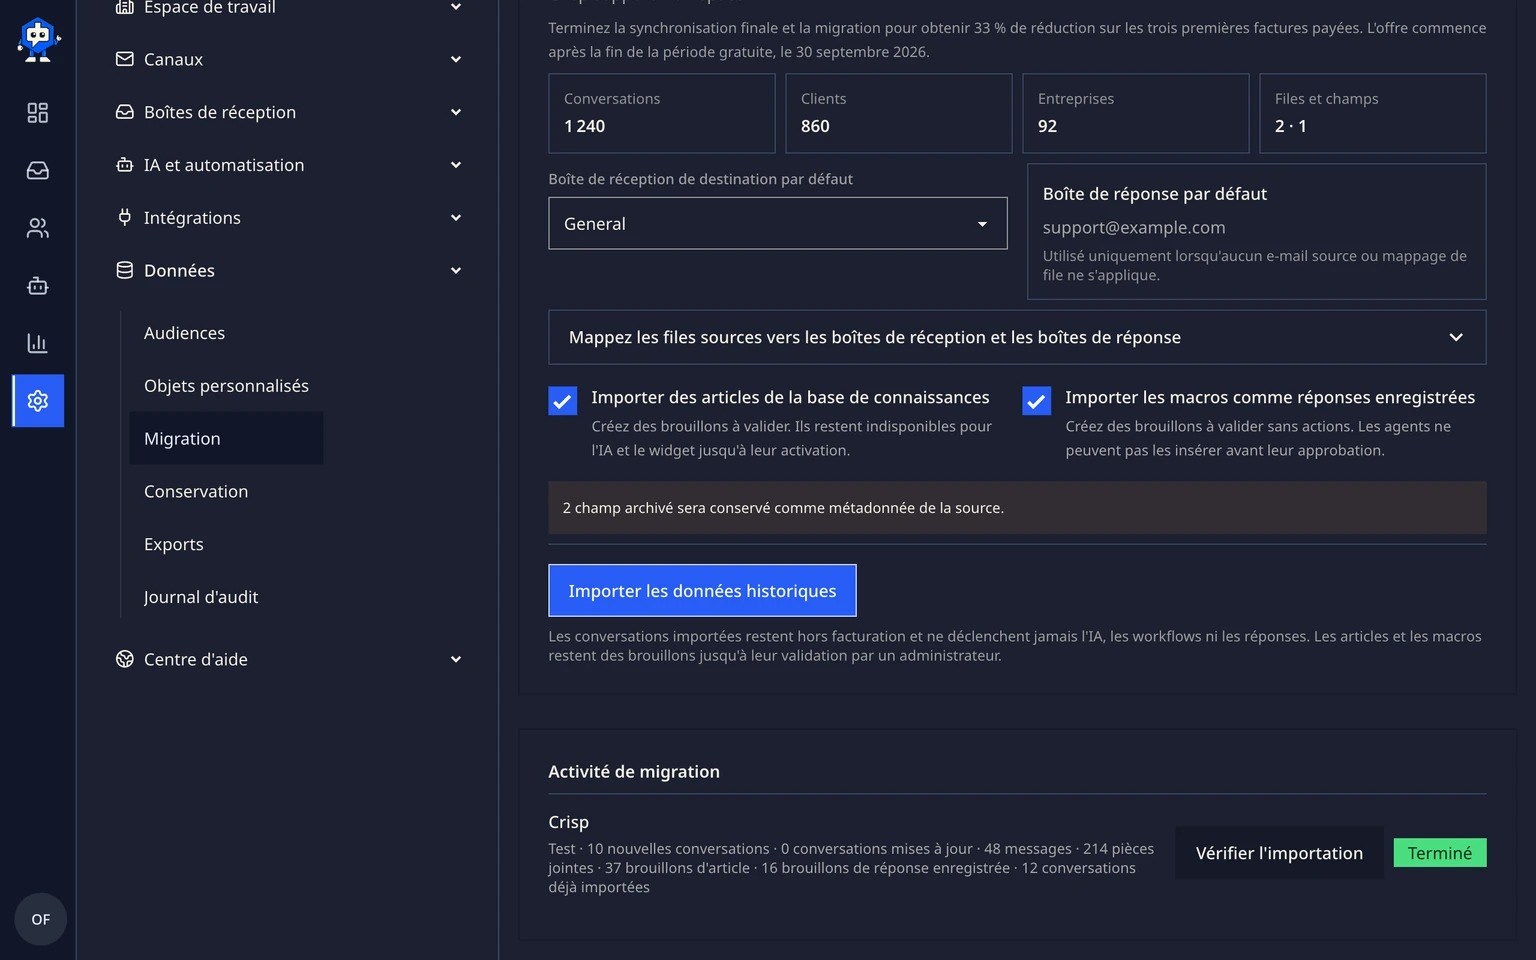1536x960 pixels.
Task: Click the Centre d'aide lifebuoy icon
Action: click(125, 659)
